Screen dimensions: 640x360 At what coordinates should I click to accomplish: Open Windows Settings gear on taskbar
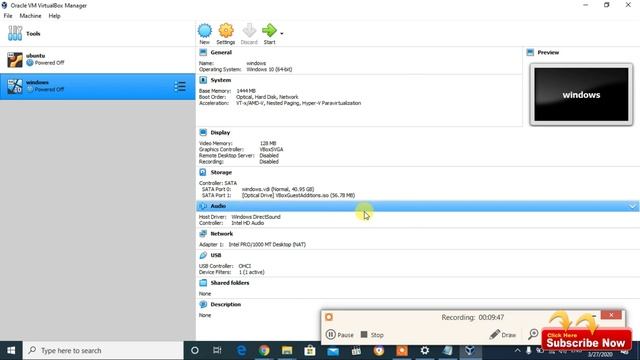click(424, 351)
